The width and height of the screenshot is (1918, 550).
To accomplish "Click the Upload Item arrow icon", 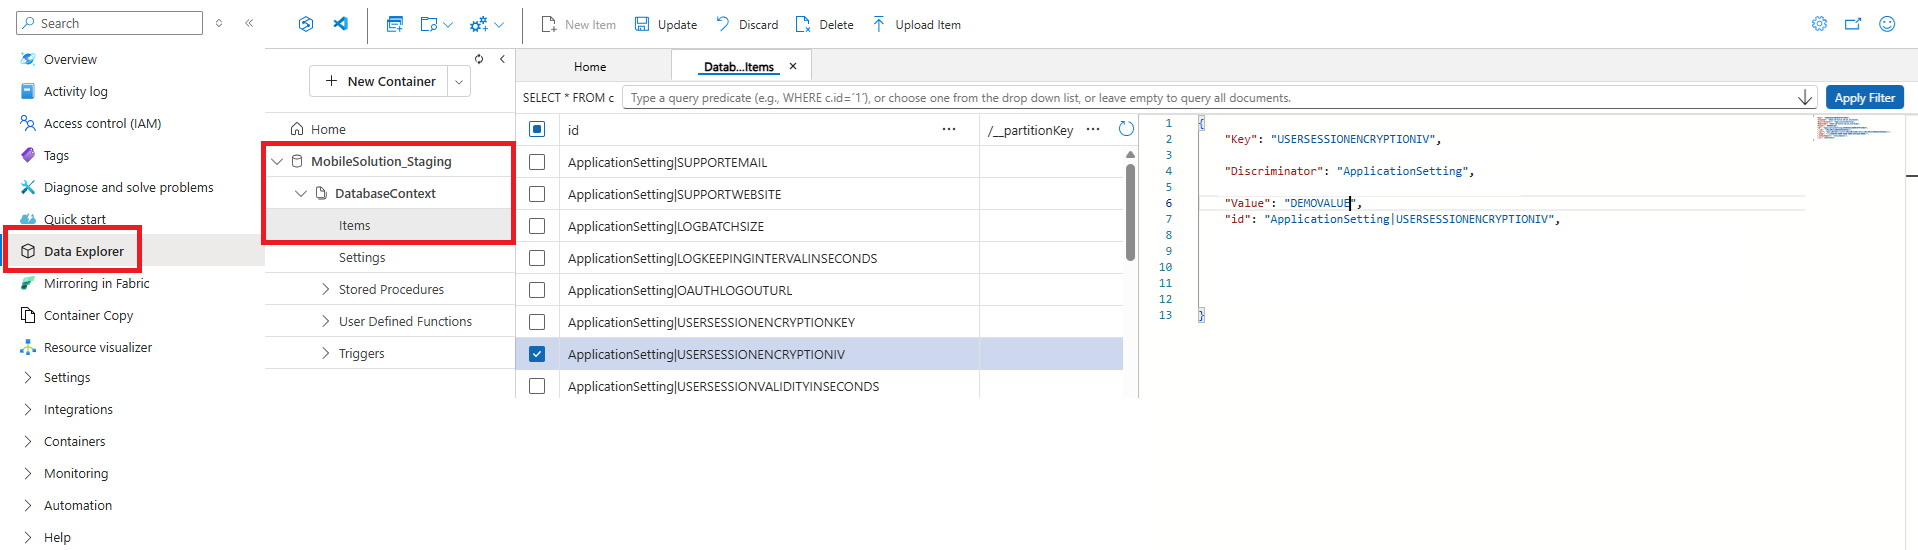I will point(879,24).
